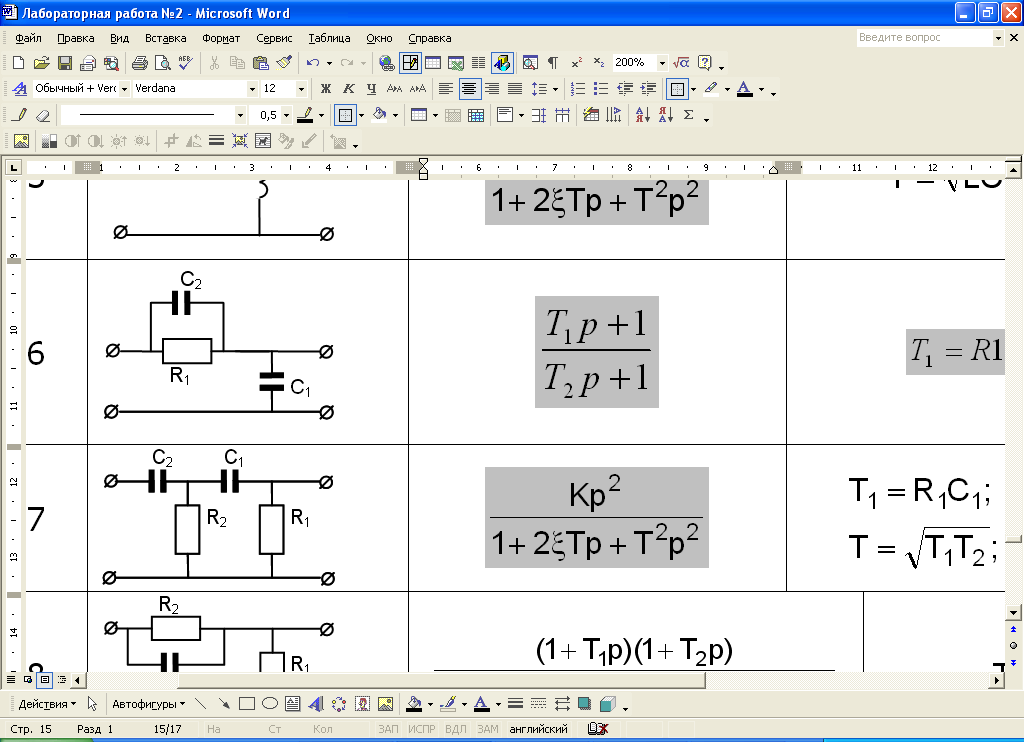Print the document using printer icon
This screenshot has height=742, width=1024.
coord(139,63)
